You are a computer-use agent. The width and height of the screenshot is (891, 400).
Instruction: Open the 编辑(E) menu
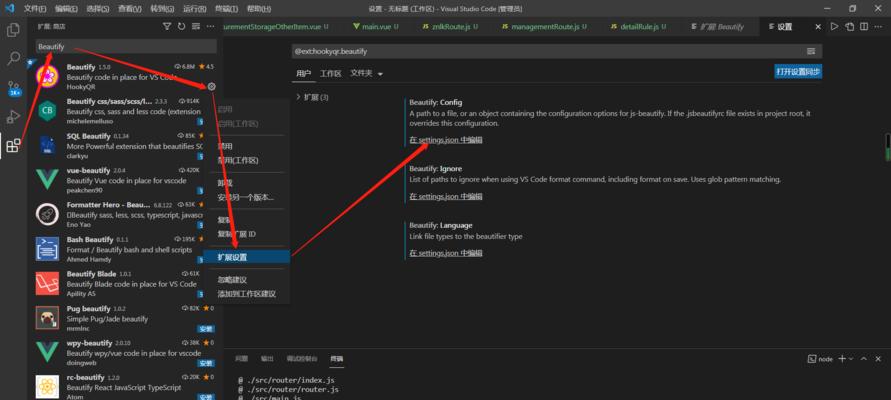[x=67, y=9]
